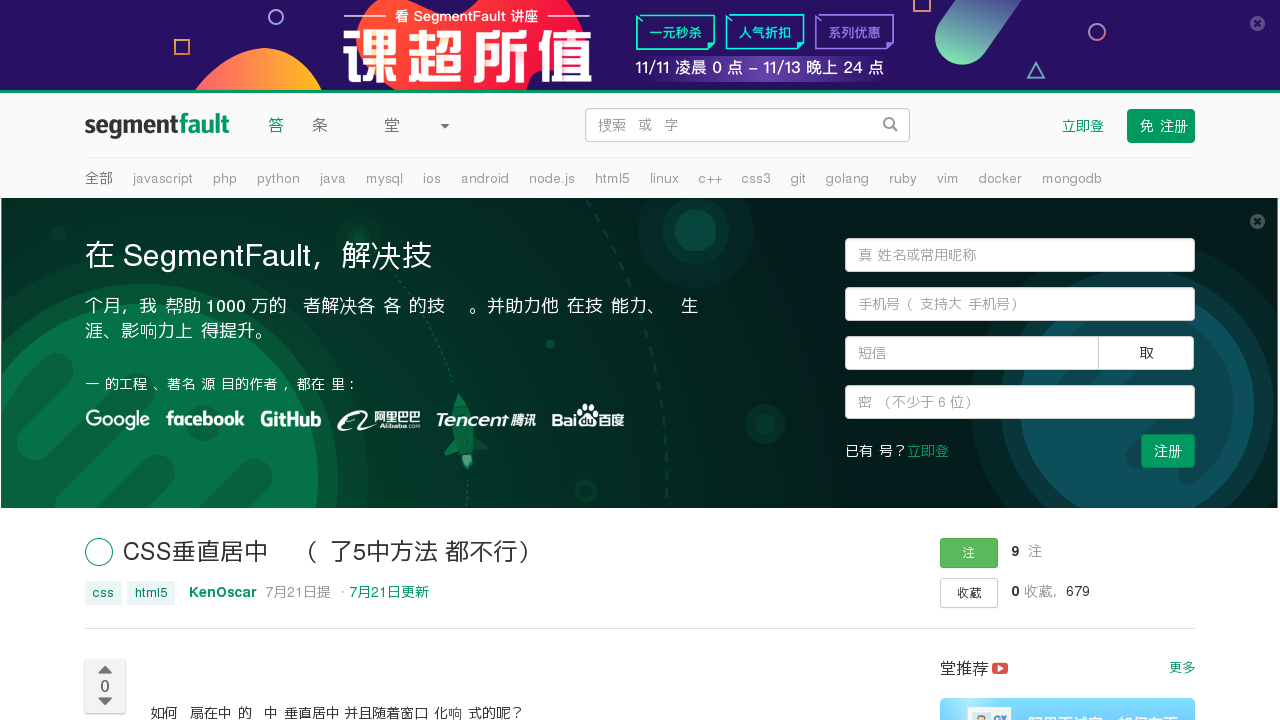
Task: Select the ios tag
Action: [x=432, y=178]
